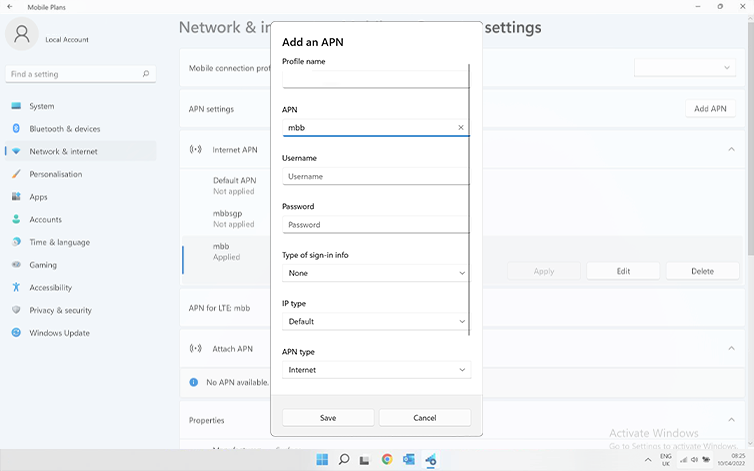This screenshot has height=471, width=754.
Task: Click the Profile name text field
Action: pyautogui.click(x=375, y=80)
